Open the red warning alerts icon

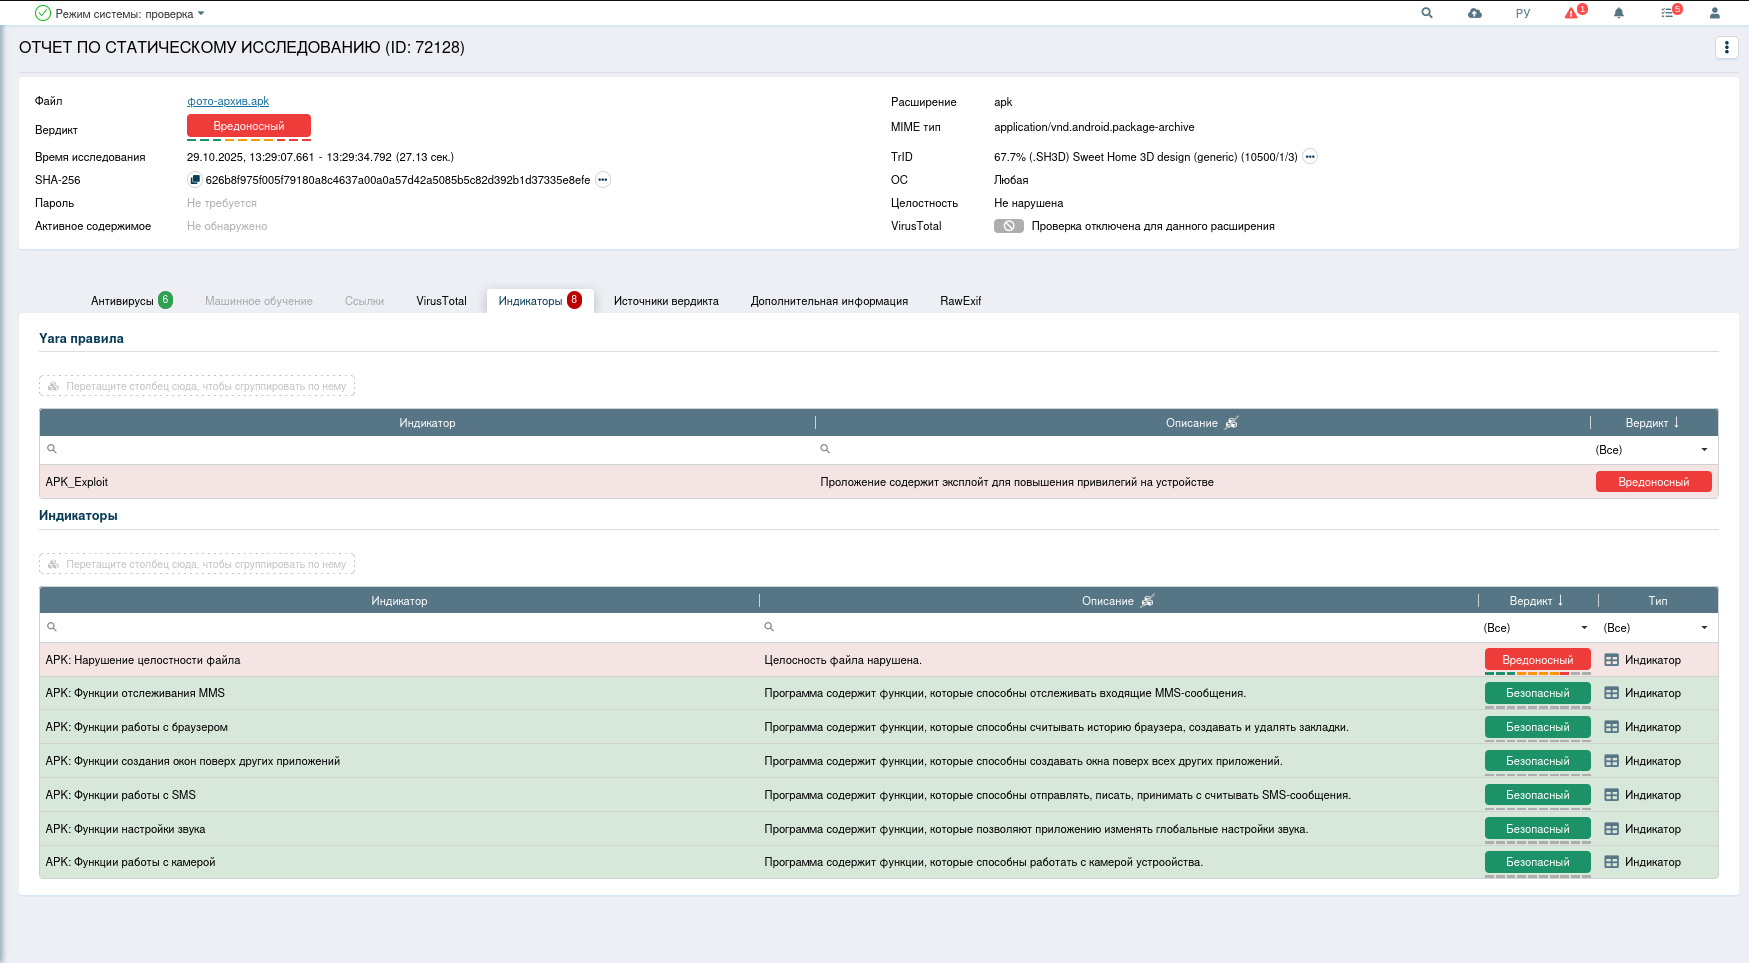tap(1572, 13)
